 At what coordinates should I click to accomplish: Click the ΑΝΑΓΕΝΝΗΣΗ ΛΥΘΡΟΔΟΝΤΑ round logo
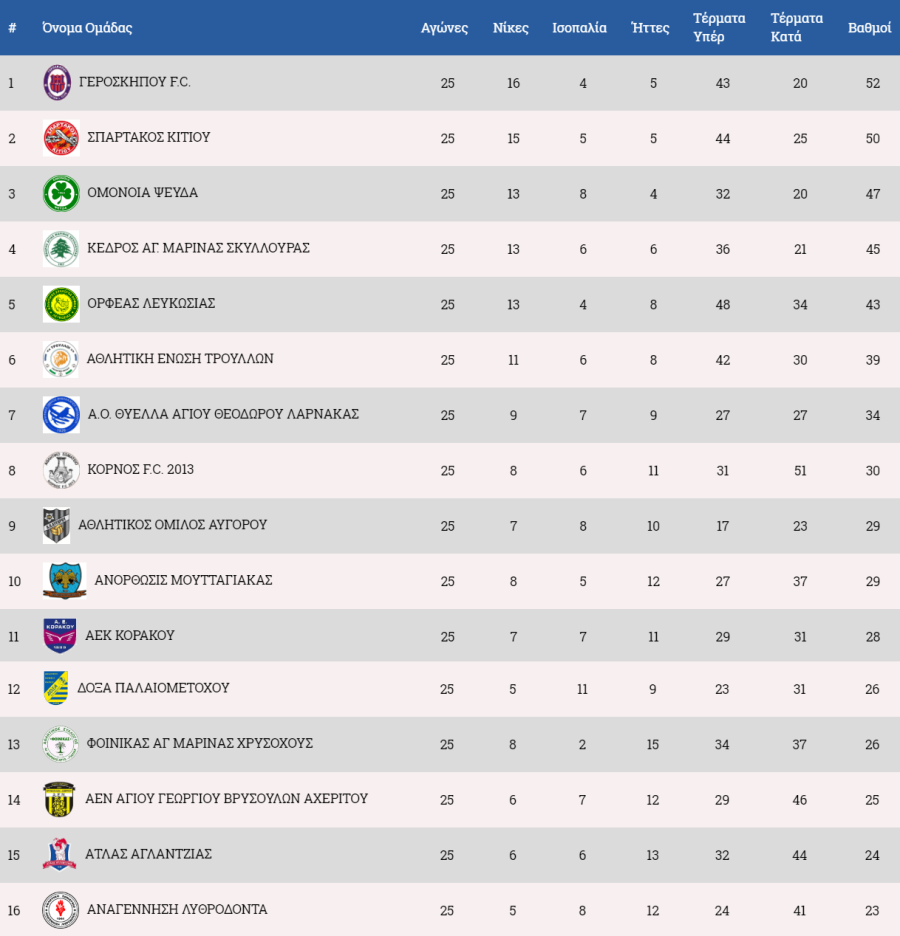coord(61,910)
